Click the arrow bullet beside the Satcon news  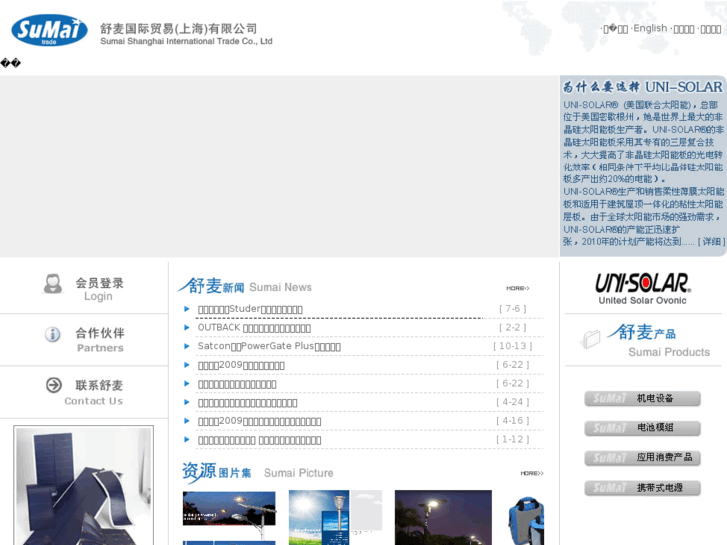pos(187,346)
